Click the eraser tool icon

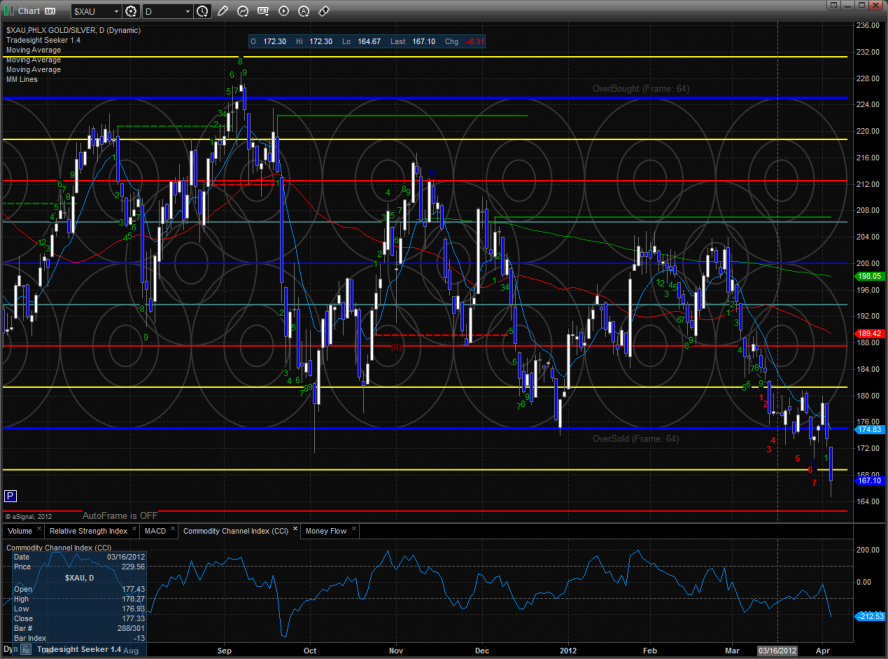[324, 11]
